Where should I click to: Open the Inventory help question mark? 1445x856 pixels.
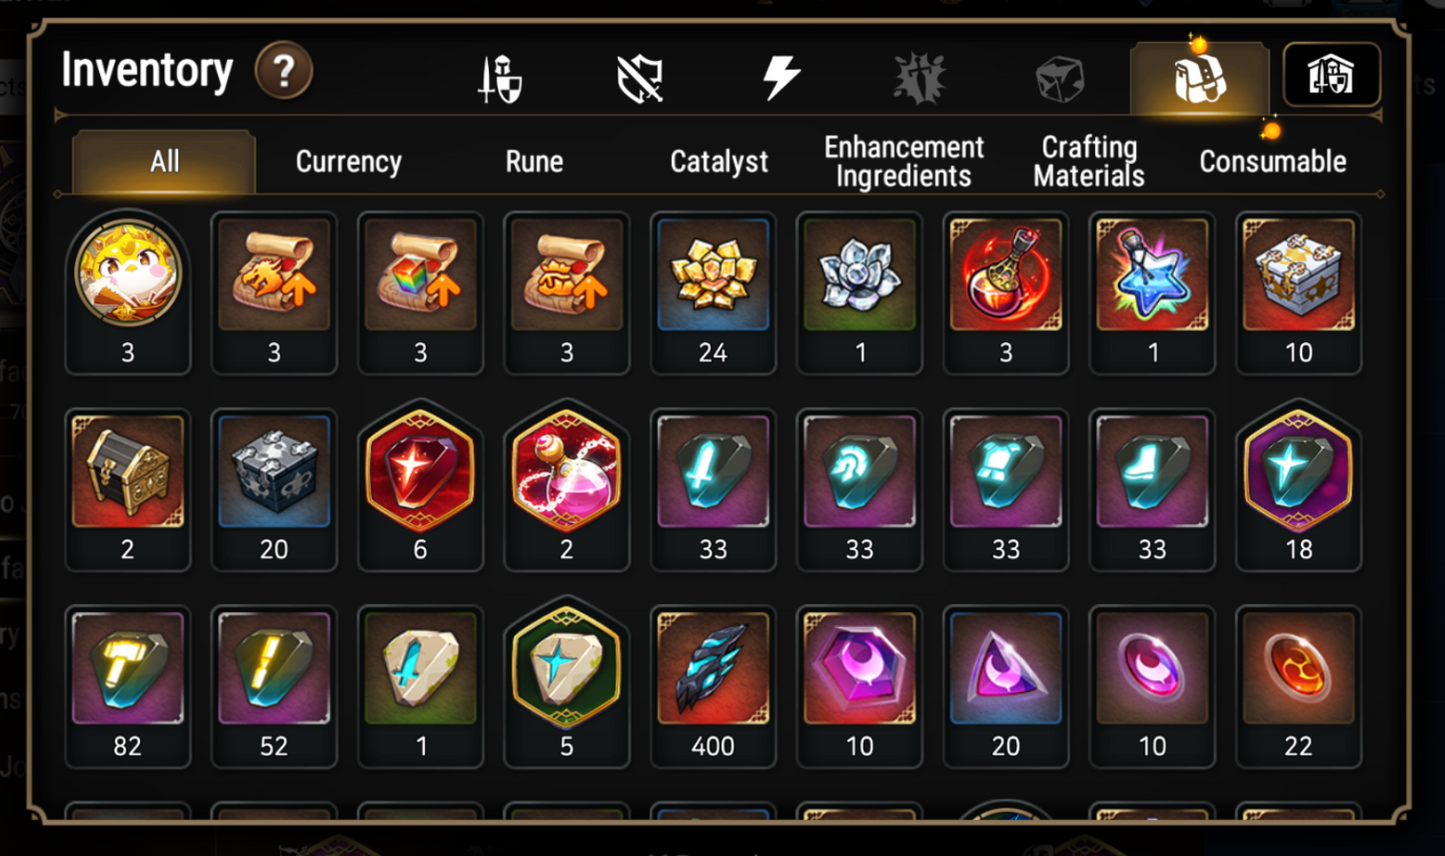[x=284, y=71]
